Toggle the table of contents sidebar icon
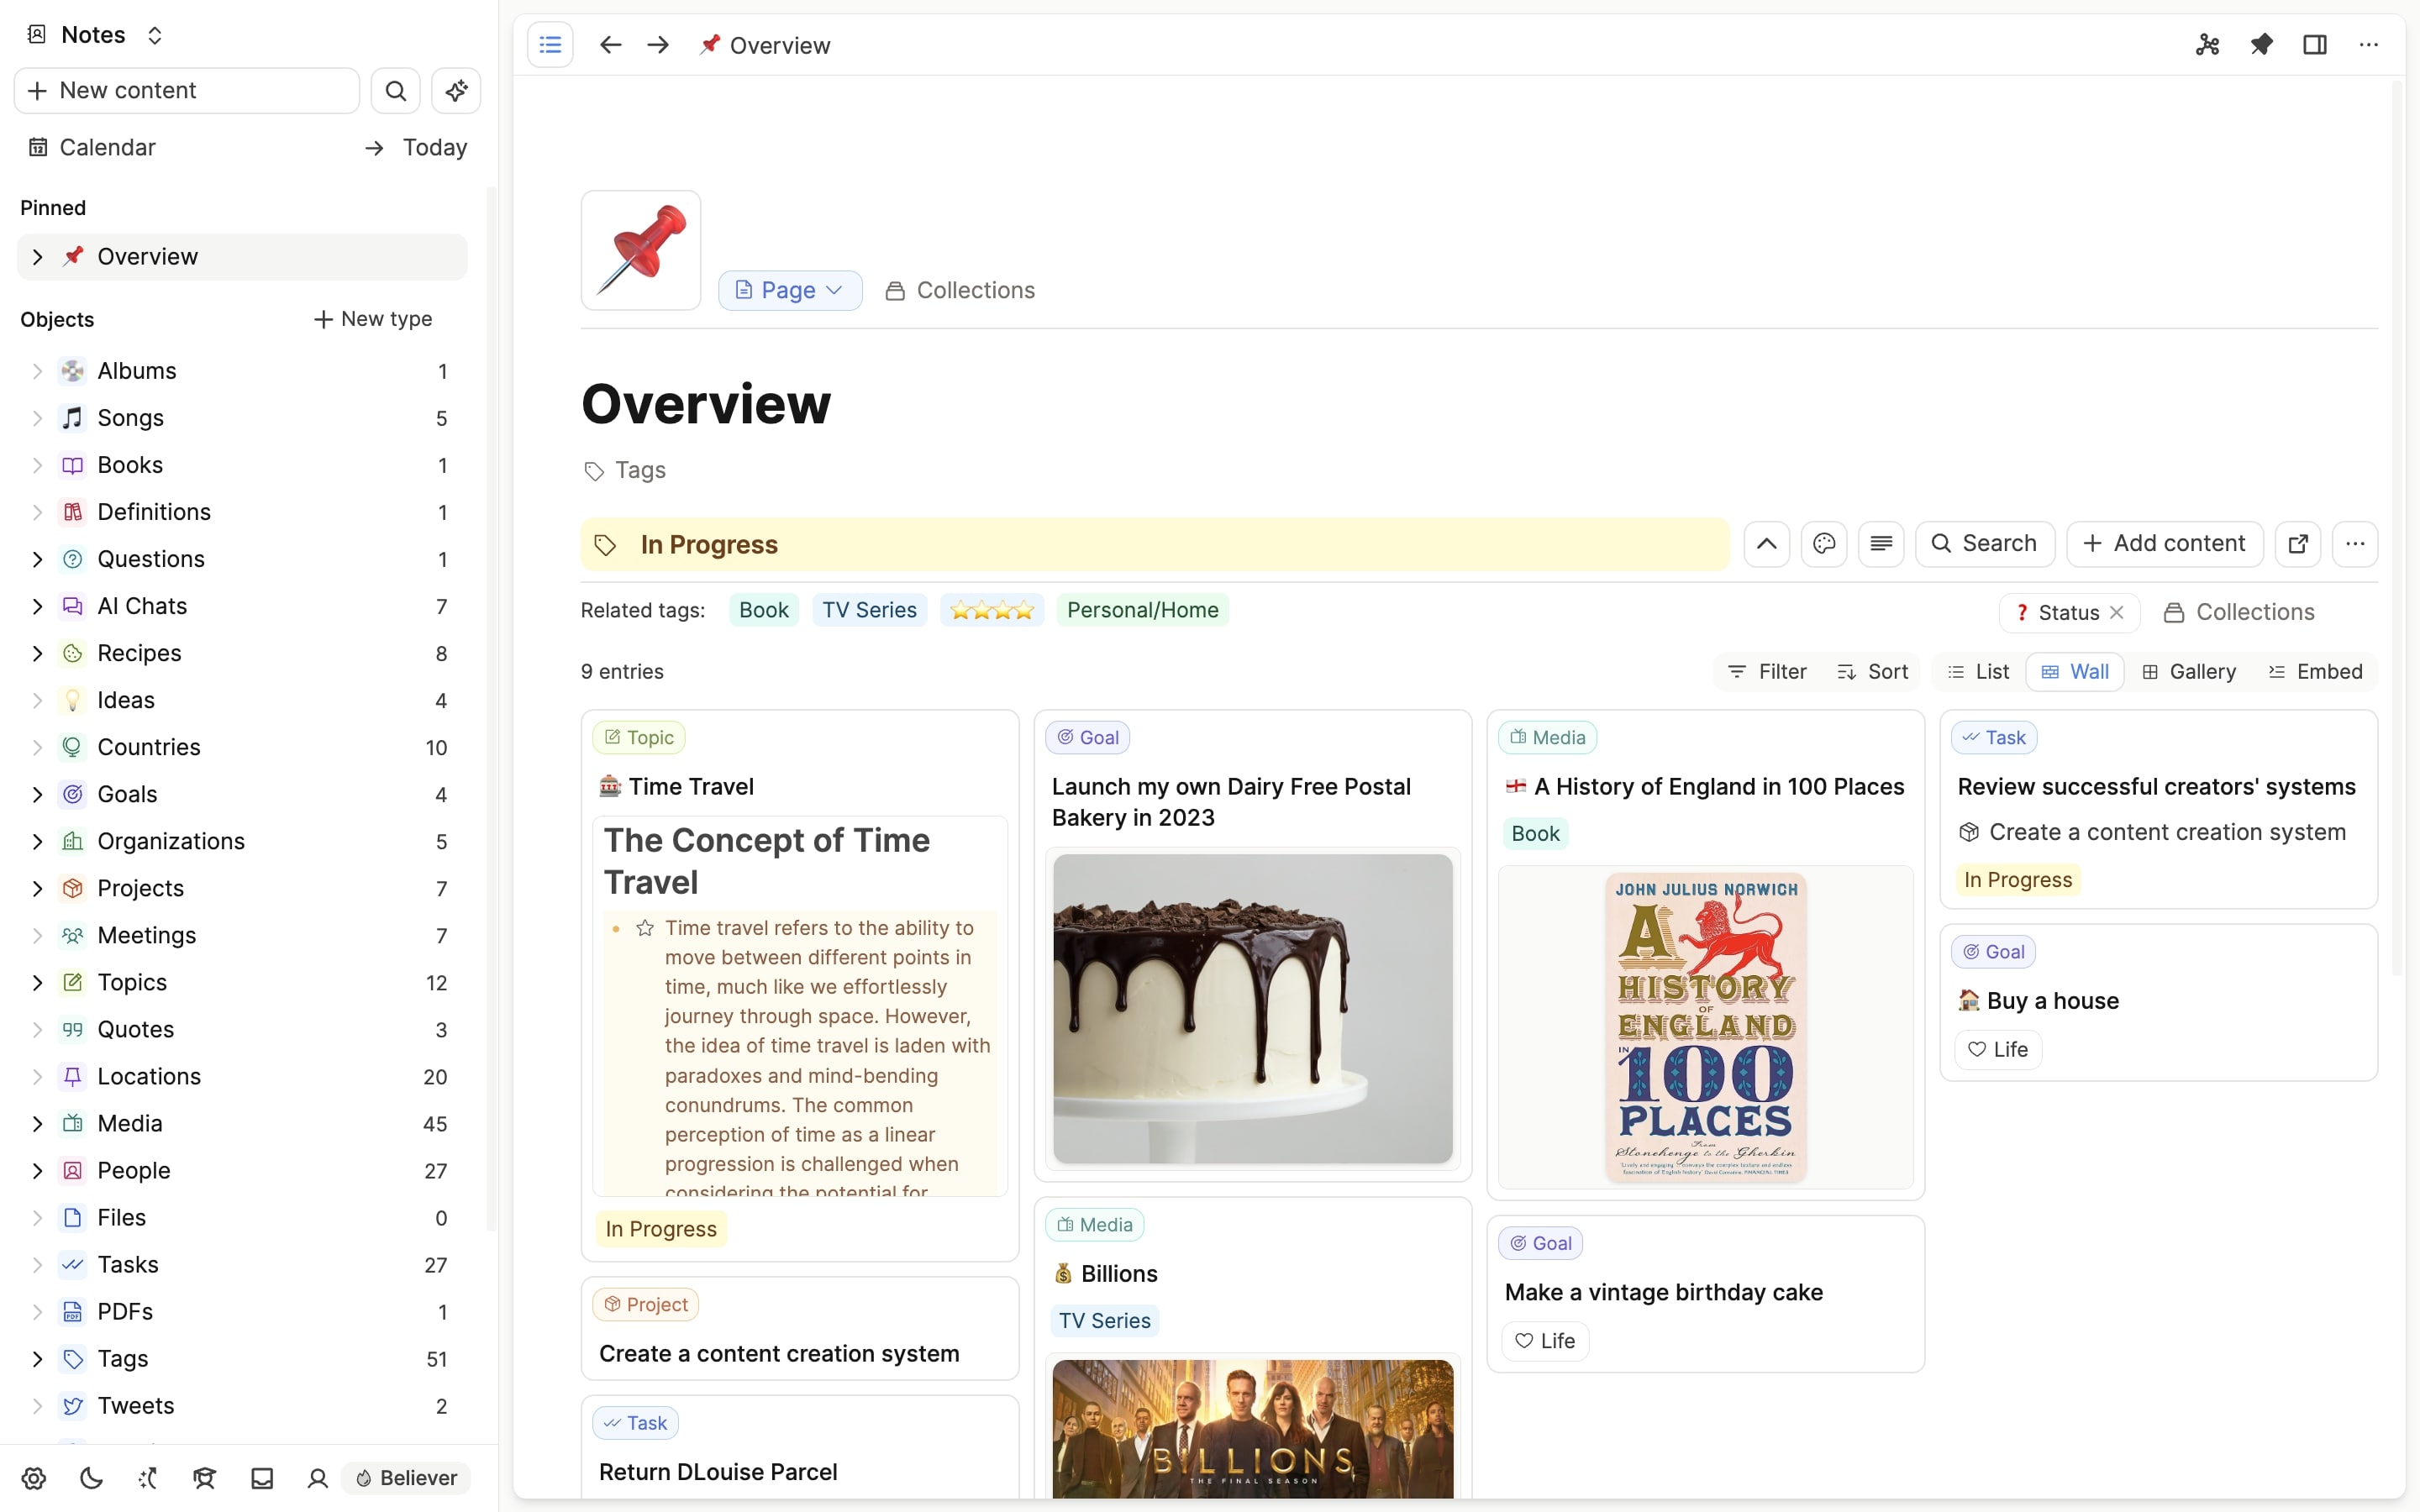 pos(550,45)
